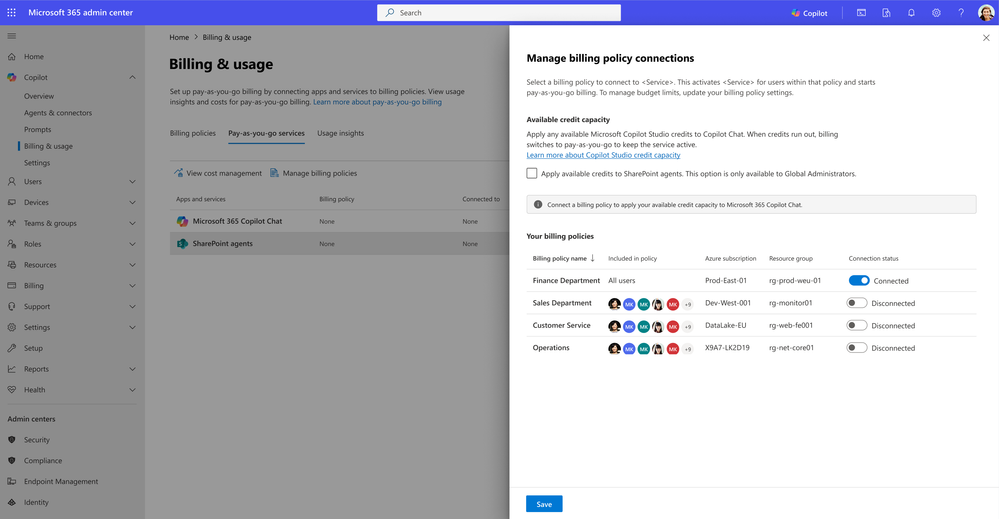Close the Manage billing policy connections panel

[986, 38]
